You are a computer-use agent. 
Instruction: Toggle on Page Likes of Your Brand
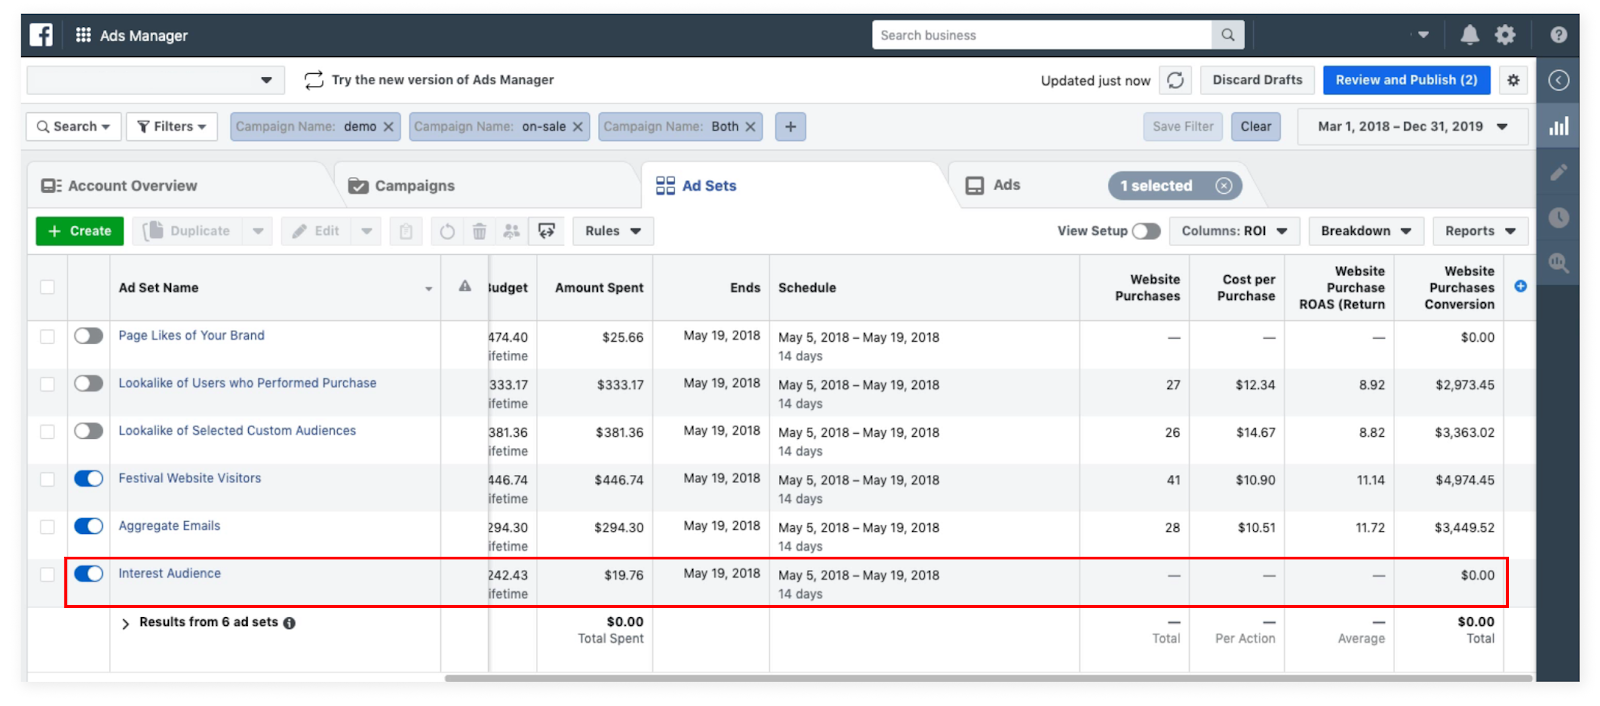pos(89,336)
